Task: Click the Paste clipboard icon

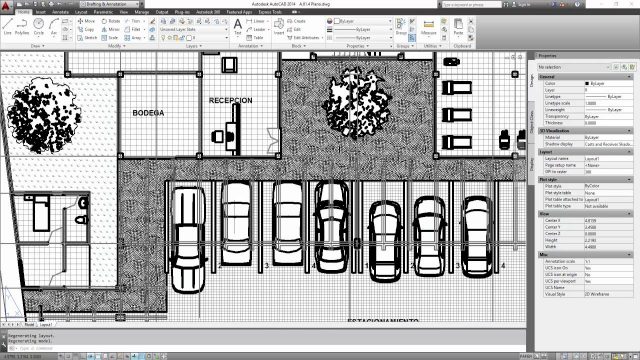Action: (x=458, y=27)
